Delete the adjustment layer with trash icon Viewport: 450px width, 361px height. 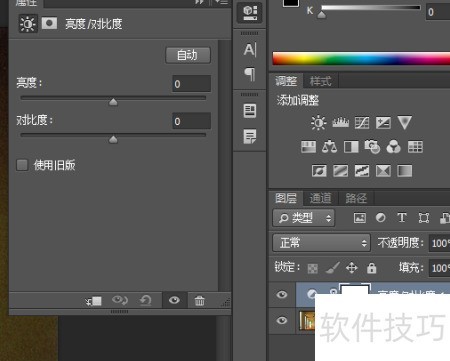click(x=199, y=301)
